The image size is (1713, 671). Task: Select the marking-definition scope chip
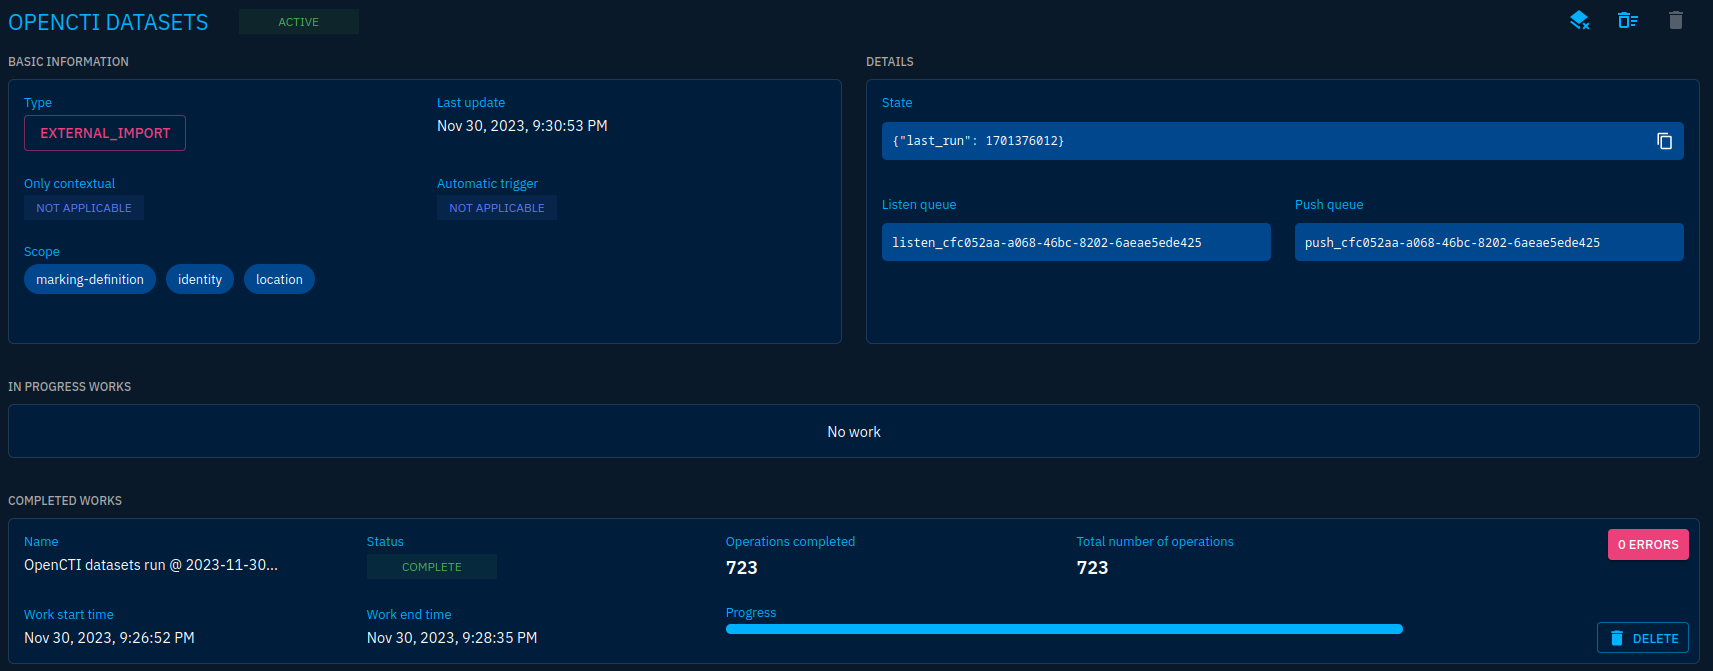(x=90, y=280)
